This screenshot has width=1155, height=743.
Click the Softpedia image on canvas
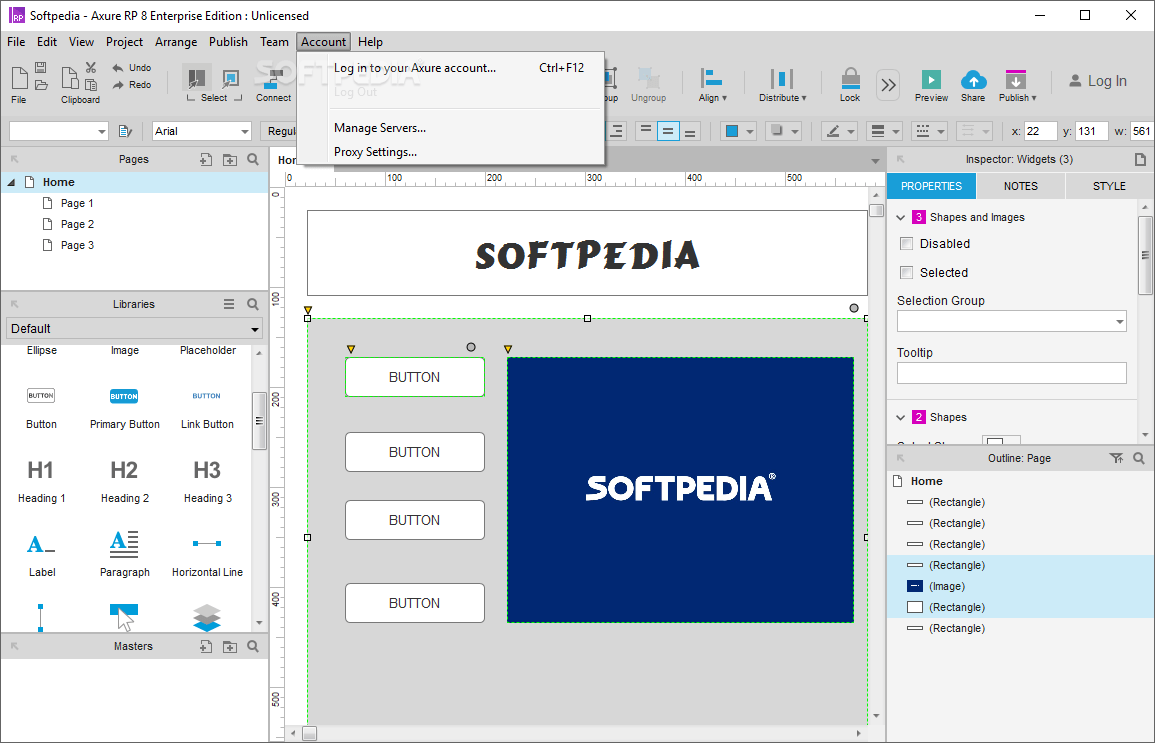(x=680, y=490)
